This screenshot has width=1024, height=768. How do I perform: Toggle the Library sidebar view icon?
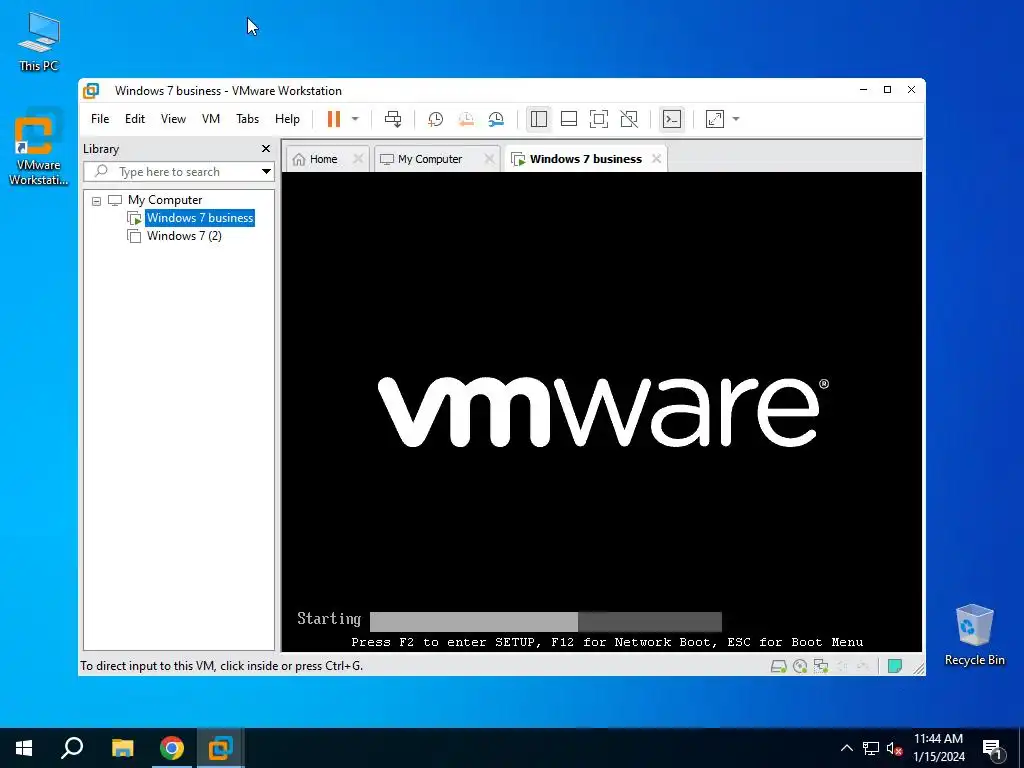[539, 119]
